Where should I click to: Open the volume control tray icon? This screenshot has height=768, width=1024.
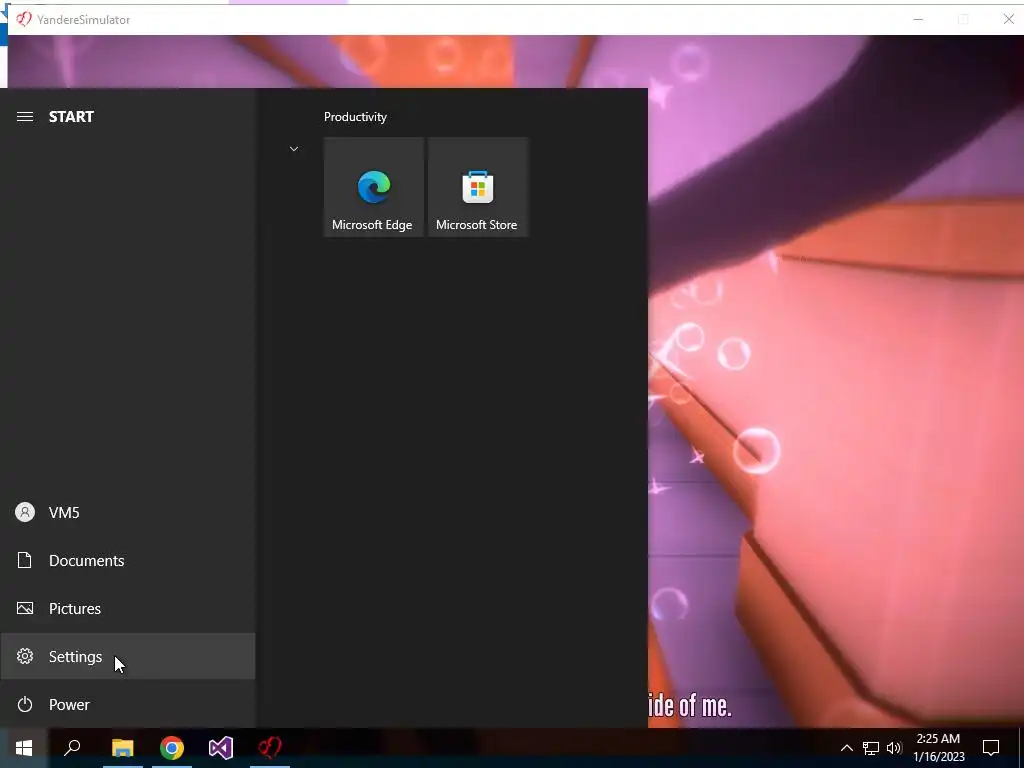(894, 748)
